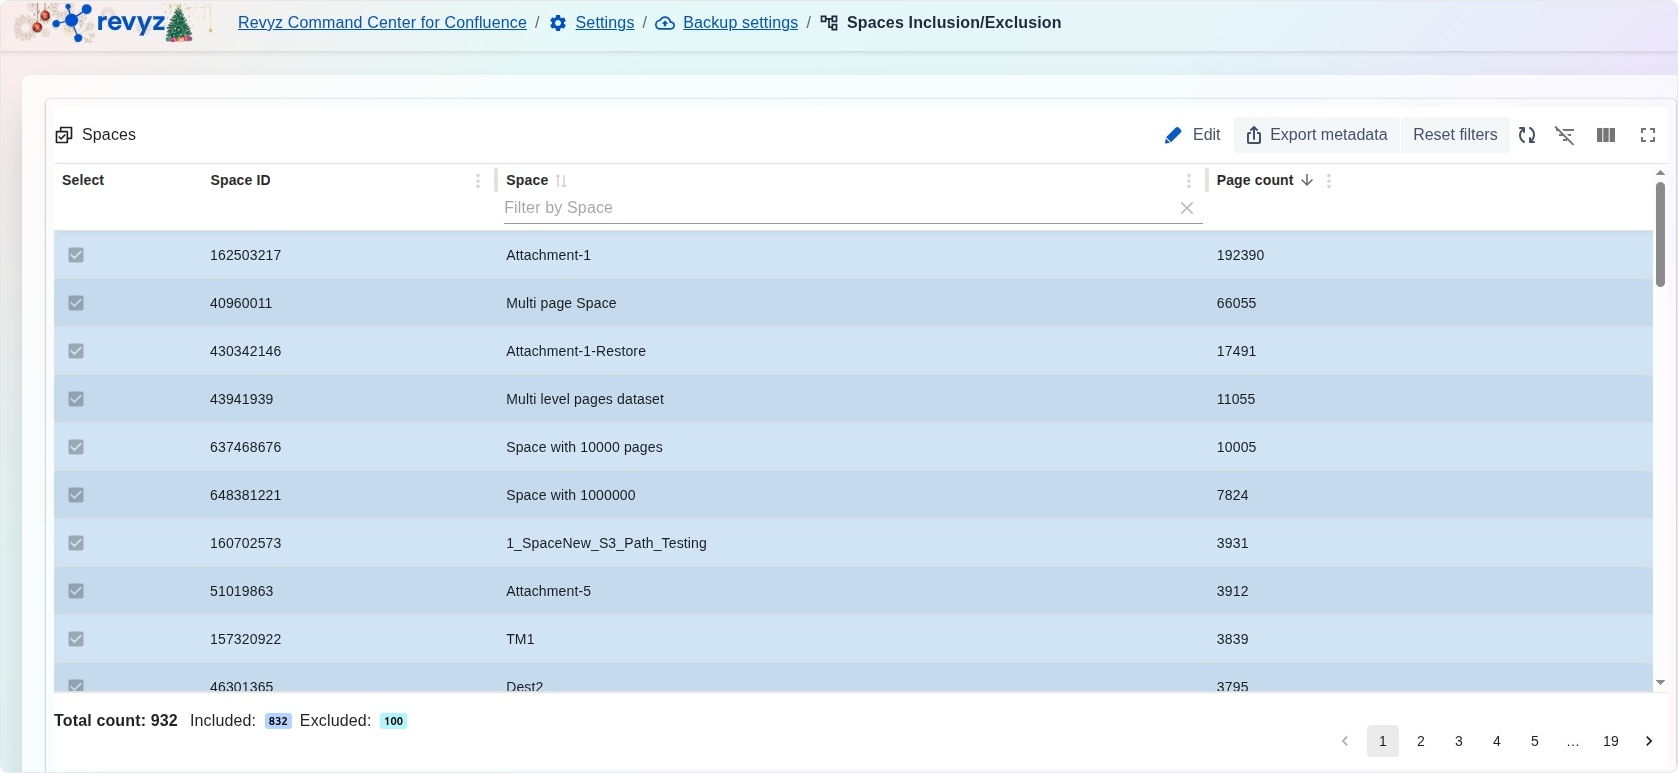Click the Export metadata button
Image resolution: width=1678 pixels, height=773 pixels.
[x=1316, y=135]
